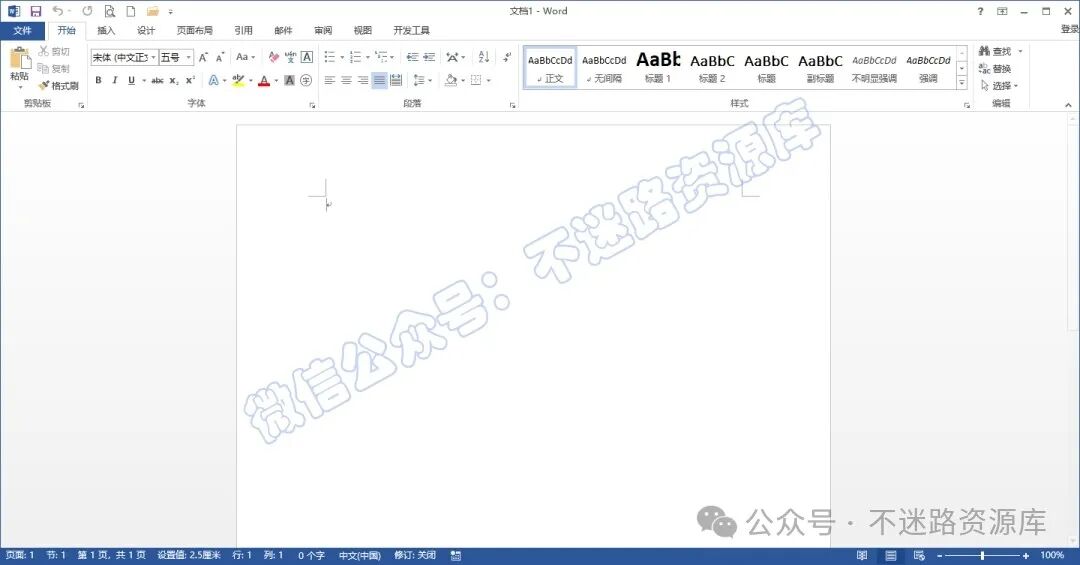This screenshot has height=565, width=1080.
Task: Click 修订: 关闭 track changes status
Action: [x=415, y=555]
